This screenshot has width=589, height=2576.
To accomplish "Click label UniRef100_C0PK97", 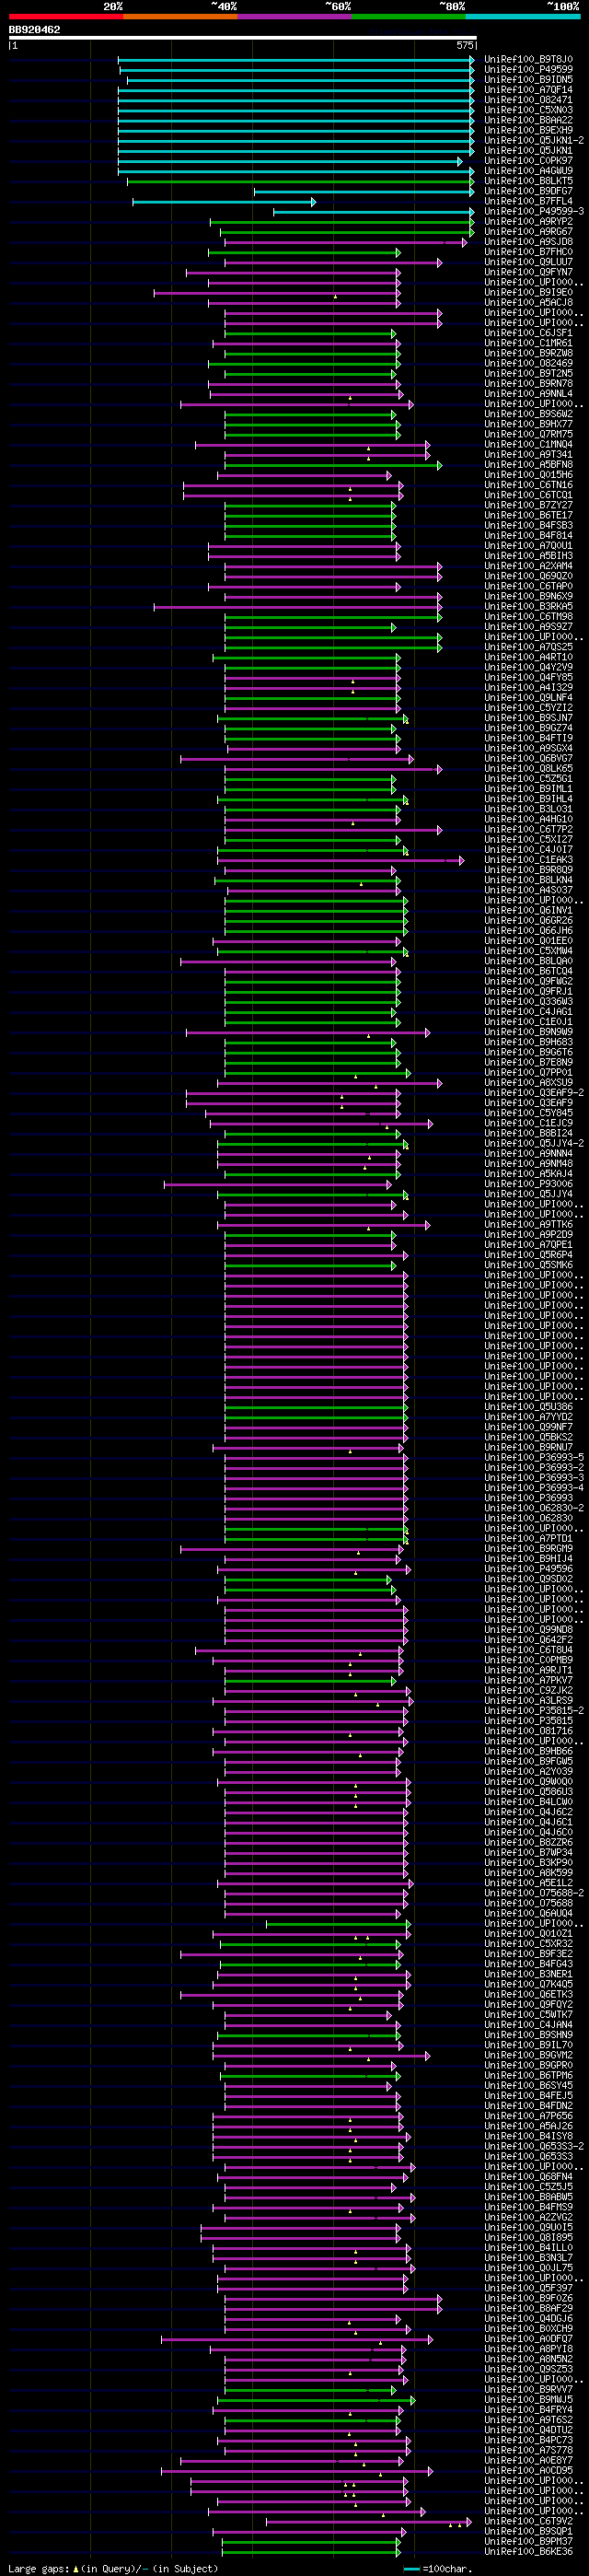I will (x=529, y=161).
